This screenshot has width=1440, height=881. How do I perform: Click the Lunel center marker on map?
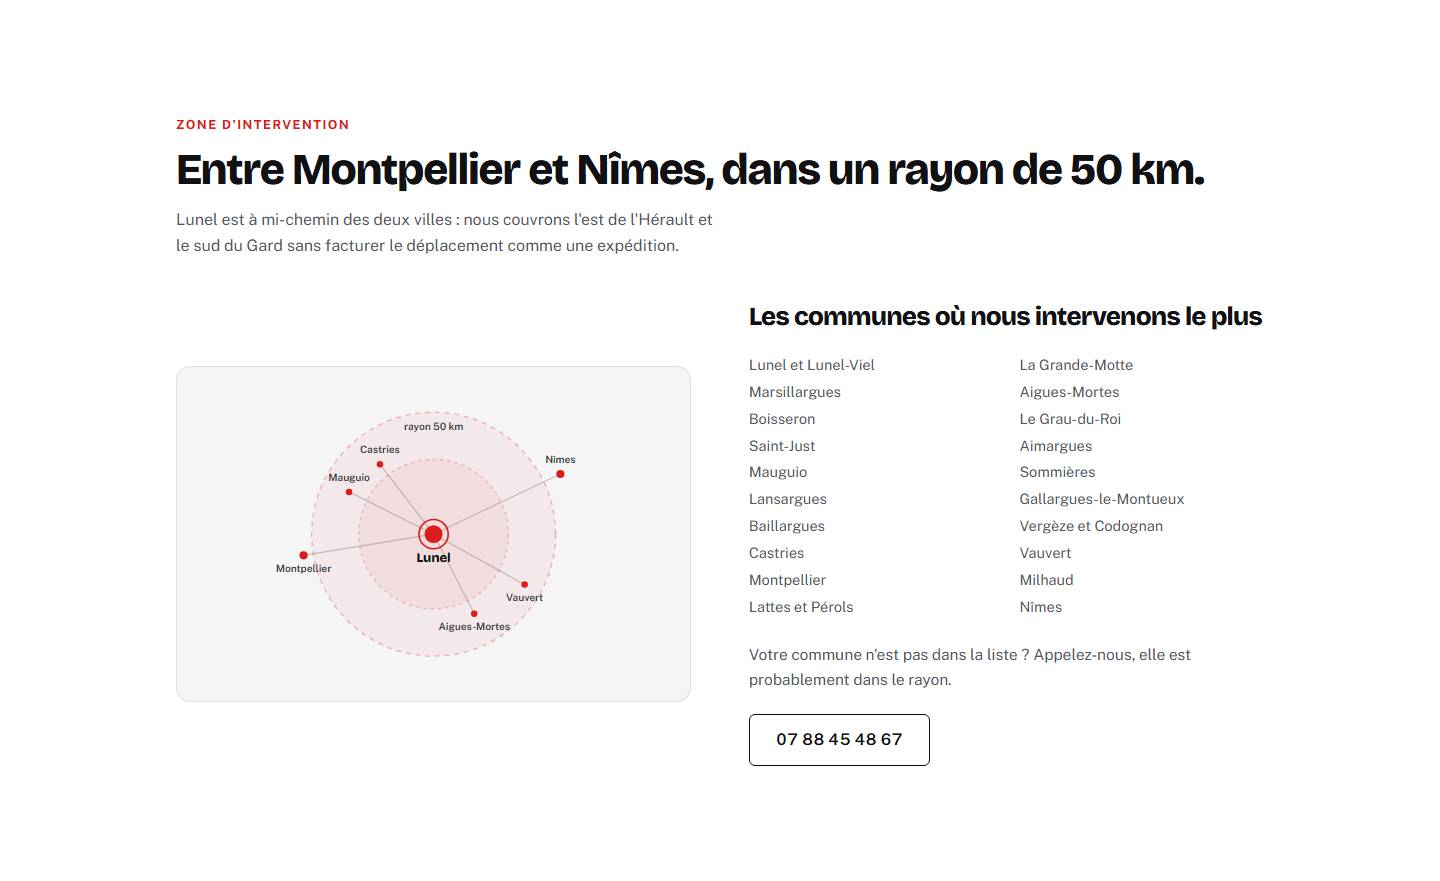pyautogui.click(x=433, y=534)
